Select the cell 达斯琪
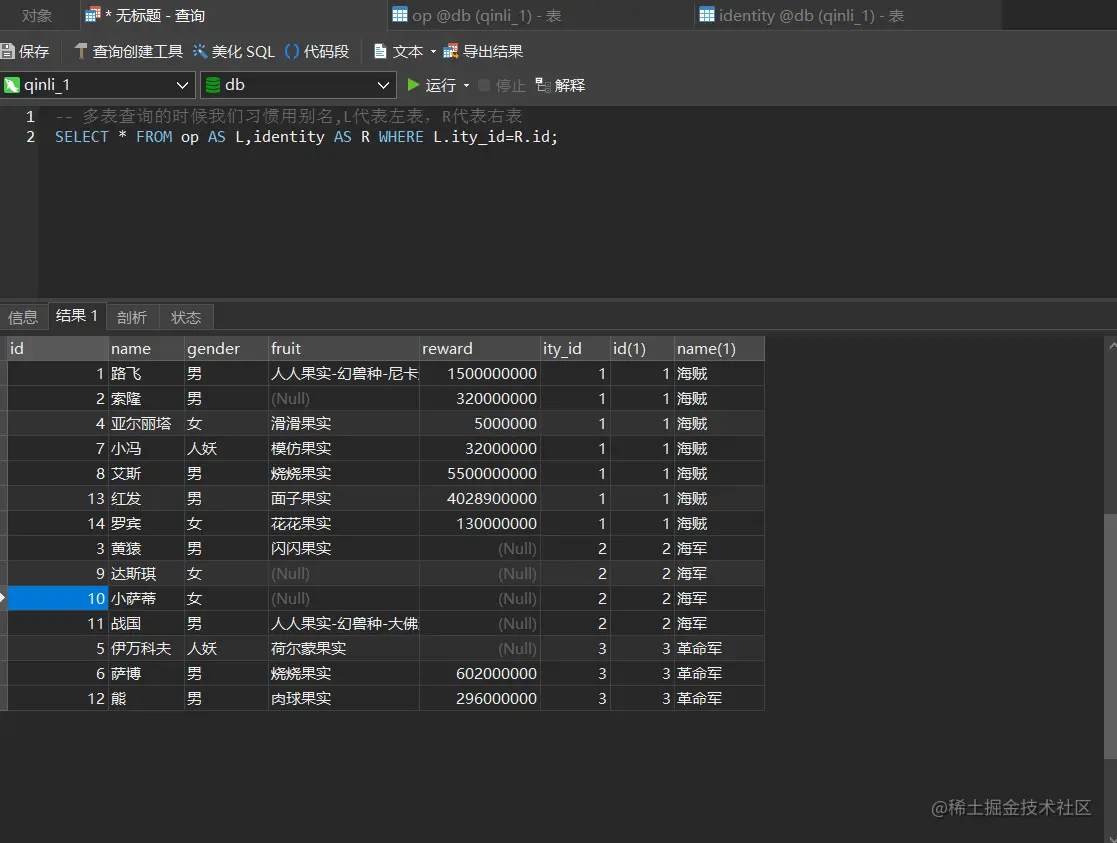1117x843 pixels. coord(146,573)
